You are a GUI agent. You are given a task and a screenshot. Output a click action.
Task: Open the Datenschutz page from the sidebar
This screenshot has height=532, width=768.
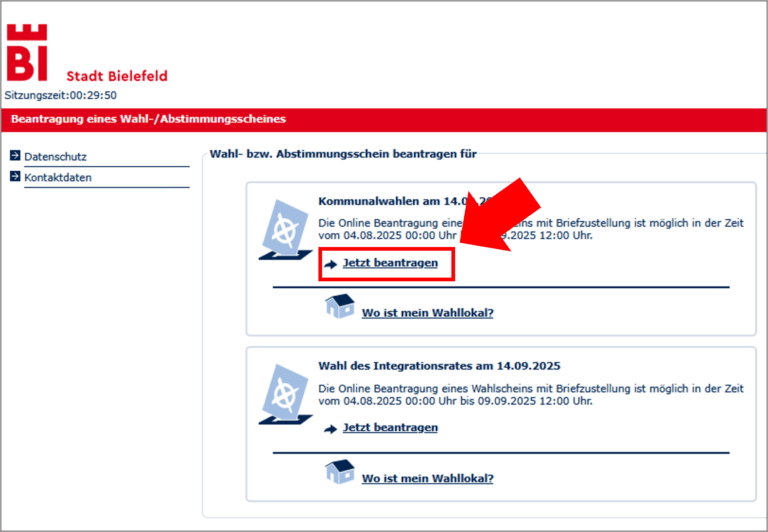coord(55,157)
